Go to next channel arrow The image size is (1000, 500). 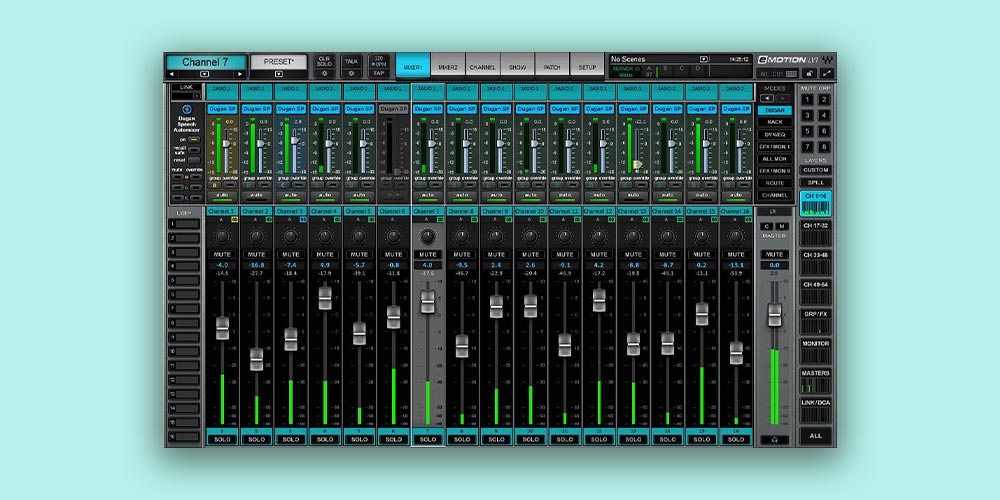[241, 74]
